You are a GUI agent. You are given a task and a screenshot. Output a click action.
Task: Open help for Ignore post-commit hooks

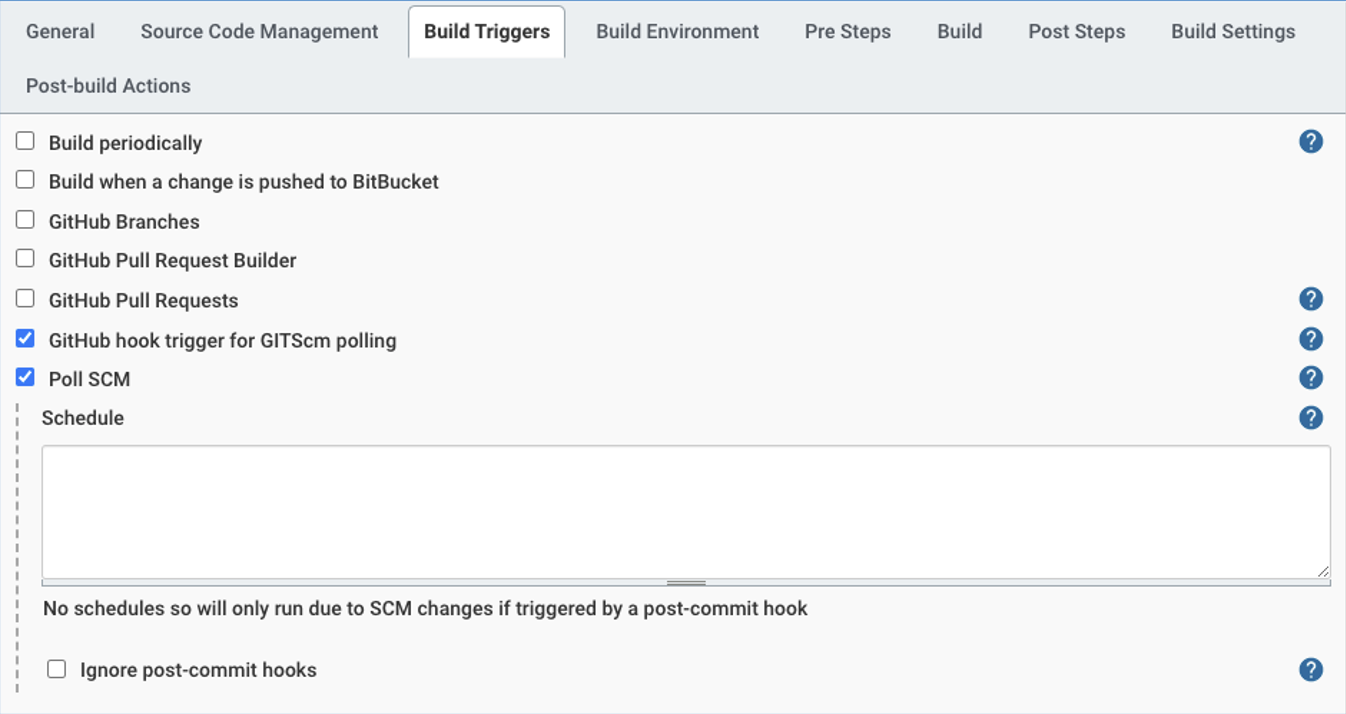point(1310,670)
